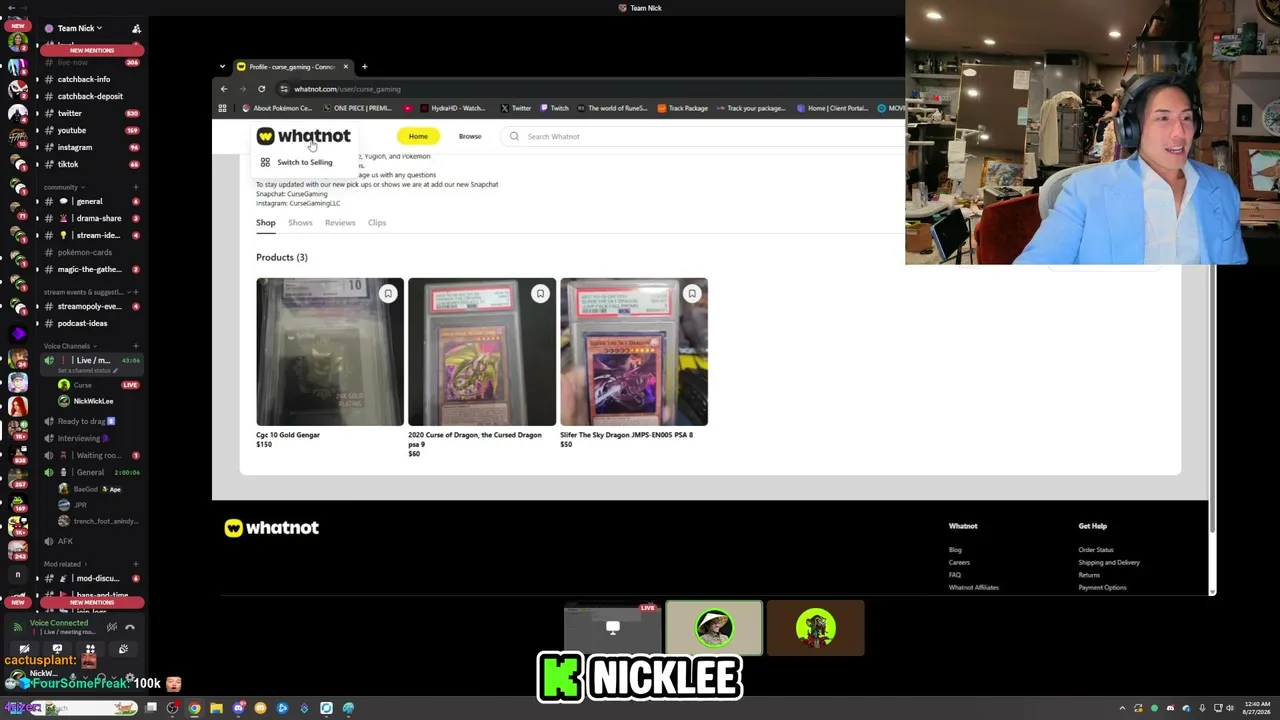Image resolution: width=1280 pixels, height=720 pixels.
Task: Open a new browser tab
Action: pos(364,67)
